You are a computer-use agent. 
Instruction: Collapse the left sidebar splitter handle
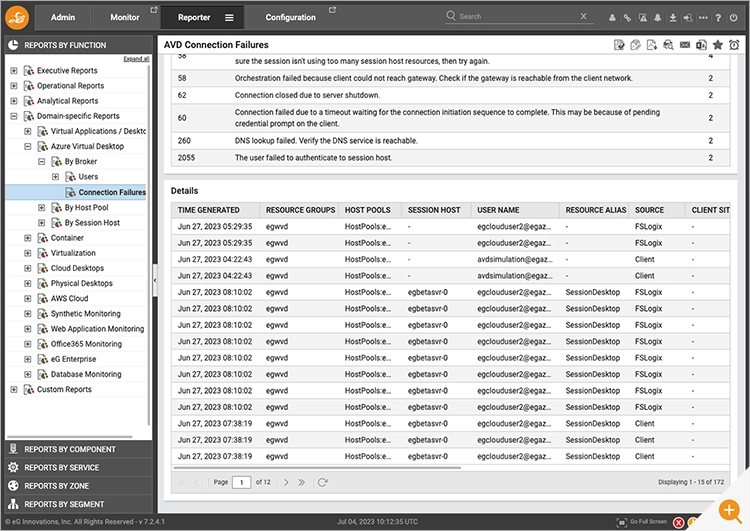coord(155,280)
